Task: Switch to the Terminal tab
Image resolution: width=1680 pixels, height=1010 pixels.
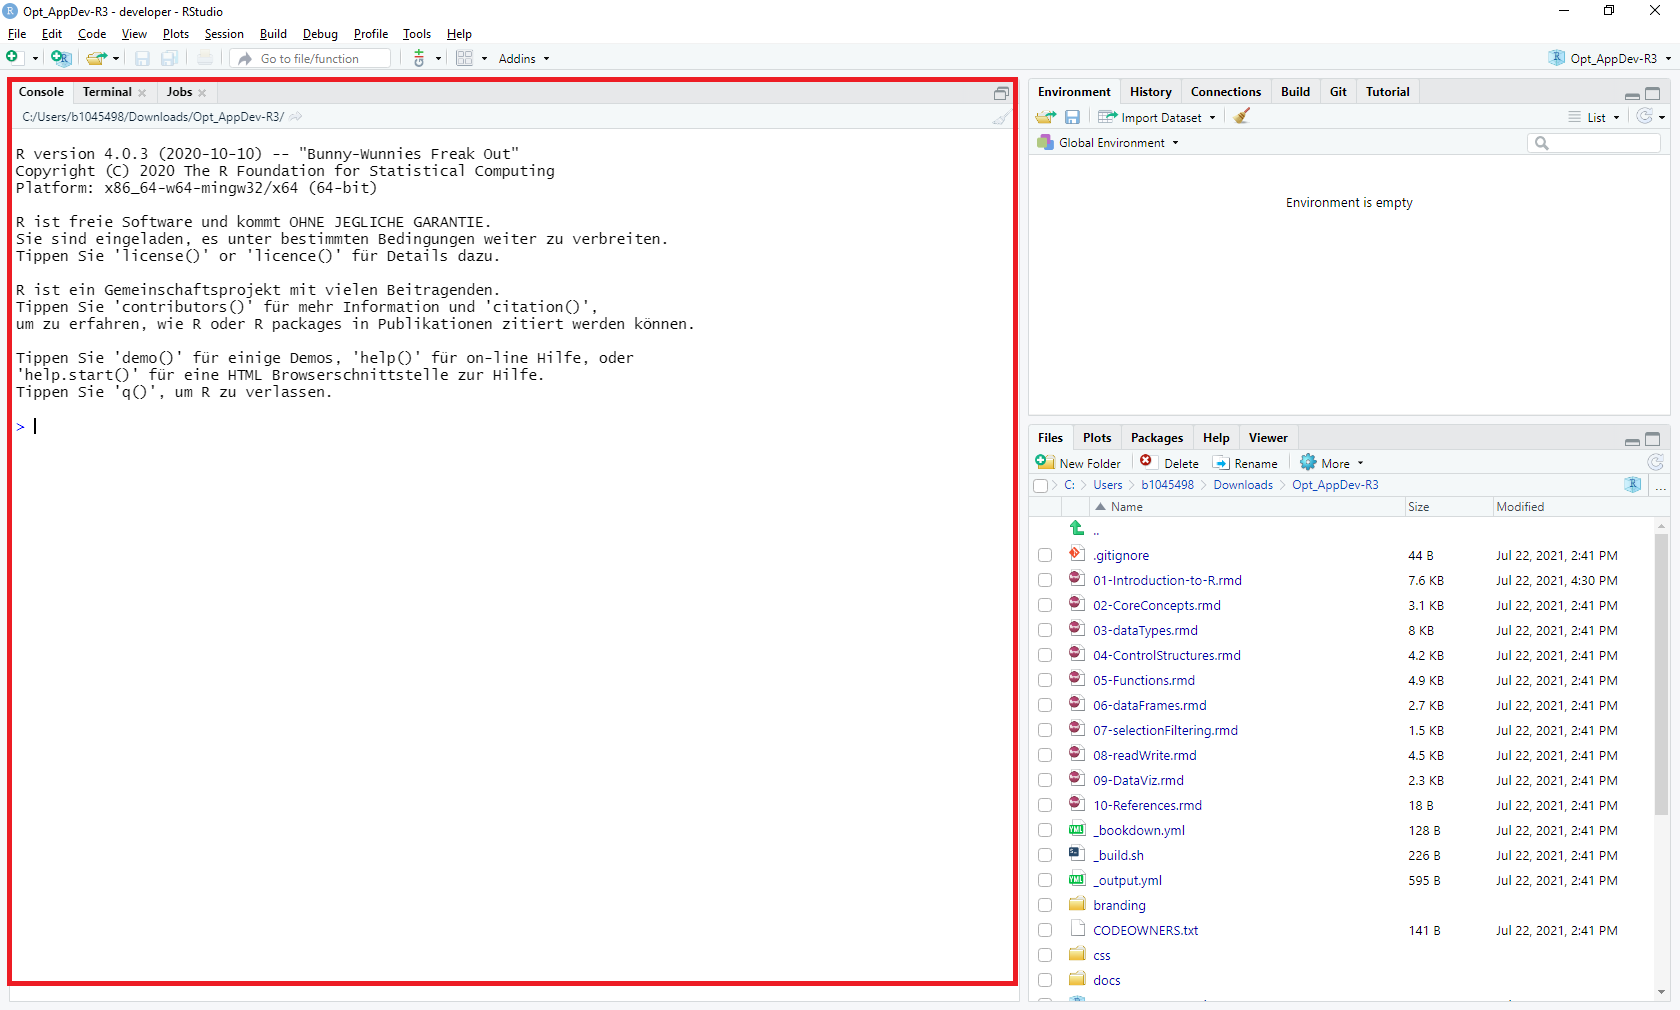Action: [107, 92]
